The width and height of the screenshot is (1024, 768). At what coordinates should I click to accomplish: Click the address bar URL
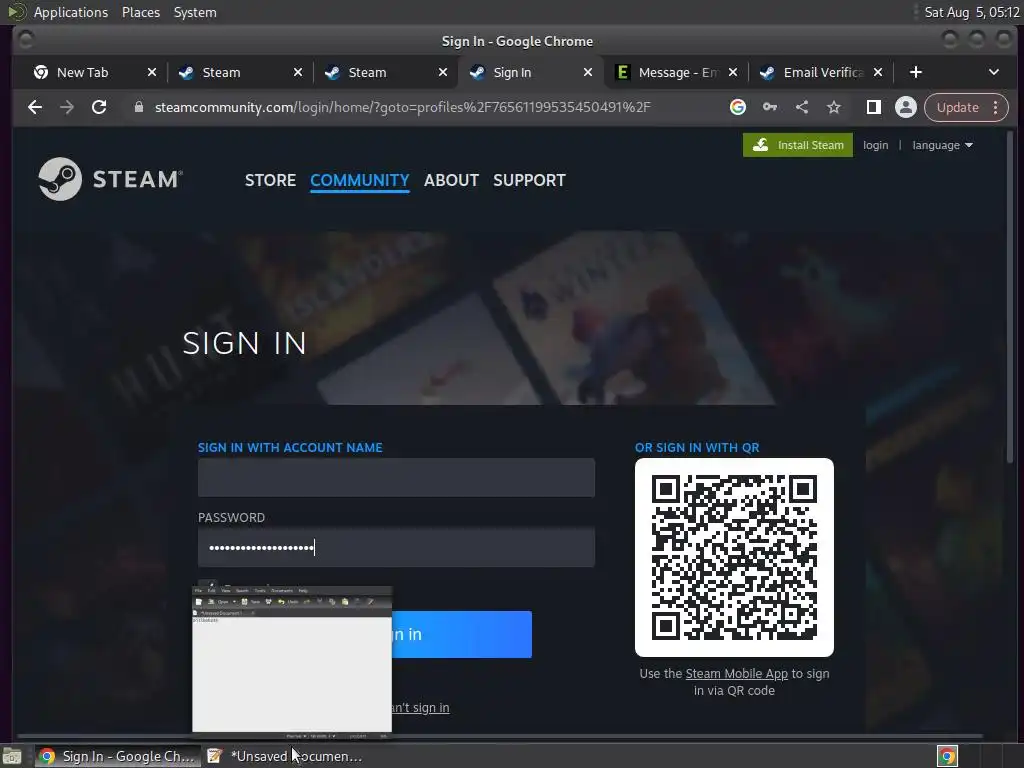point(402,107)
